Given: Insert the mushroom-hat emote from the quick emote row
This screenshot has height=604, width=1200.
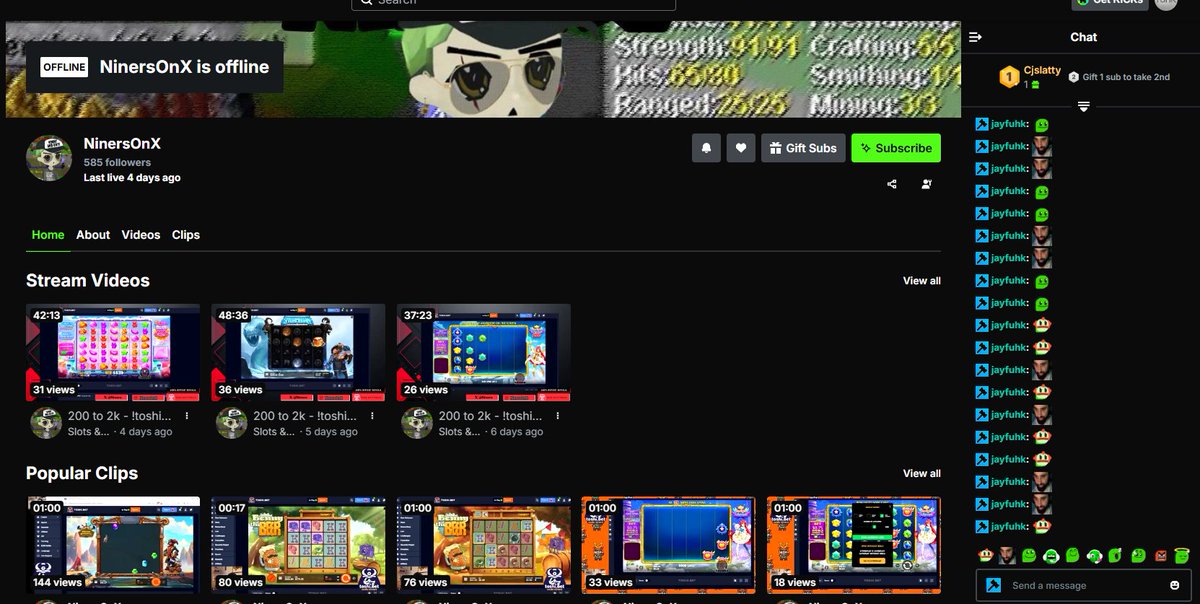Looking at the screenshot, I should [x=985, y=555].
